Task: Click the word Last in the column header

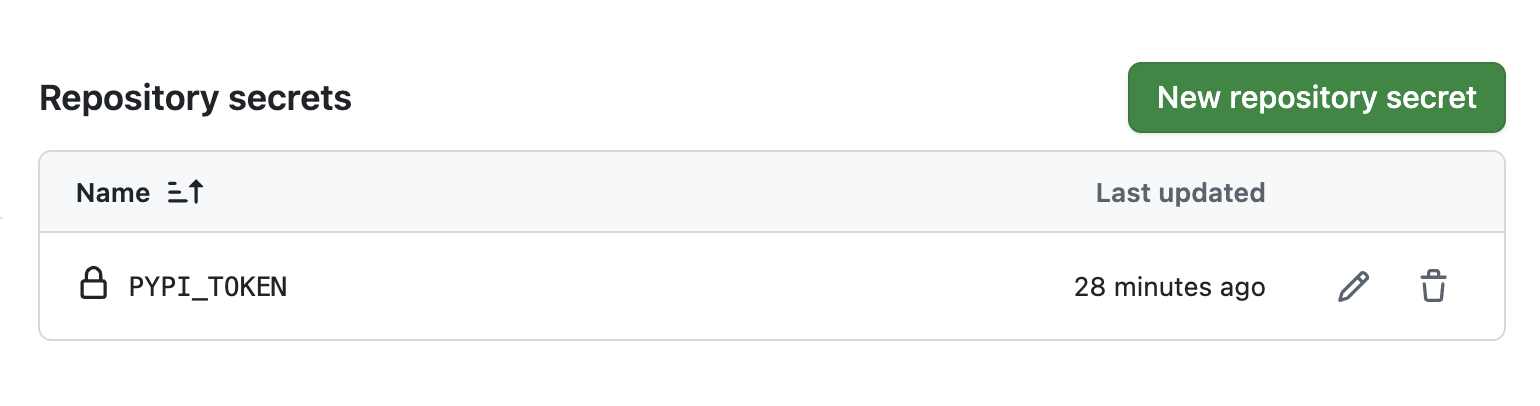Action: (1117, 192)
